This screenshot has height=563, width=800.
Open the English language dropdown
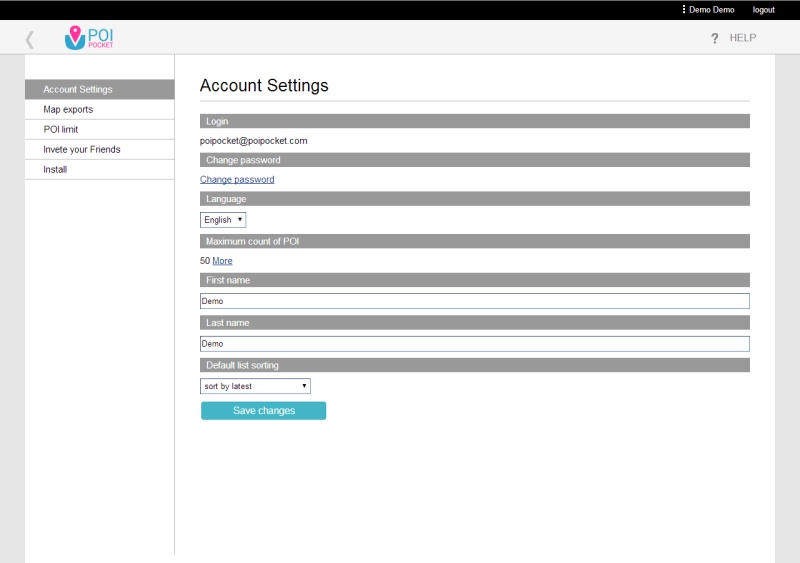pos(223,219)
